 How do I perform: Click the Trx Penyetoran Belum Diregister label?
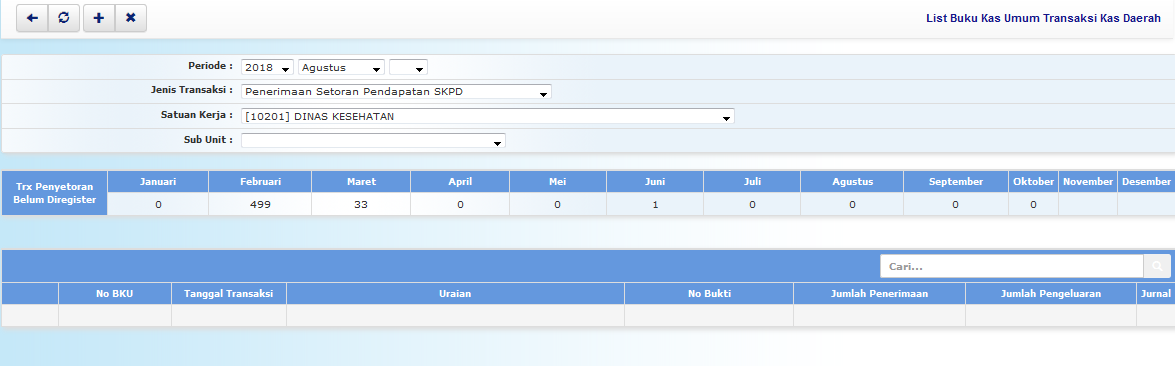click(55, 194)
